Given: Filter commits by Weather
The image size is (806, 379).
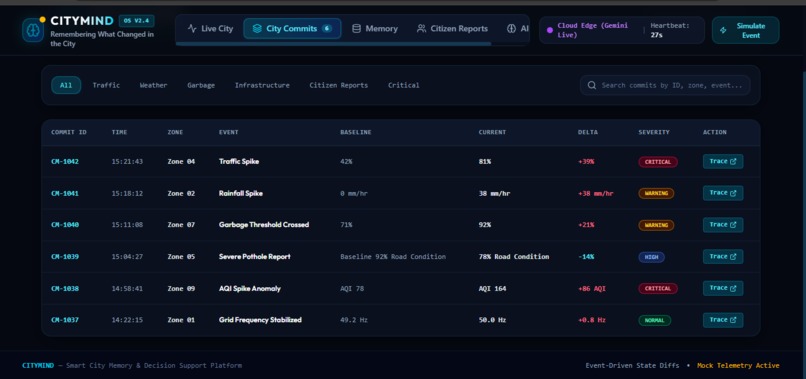Looking at the screenshot, I should (x=153, y=85).
